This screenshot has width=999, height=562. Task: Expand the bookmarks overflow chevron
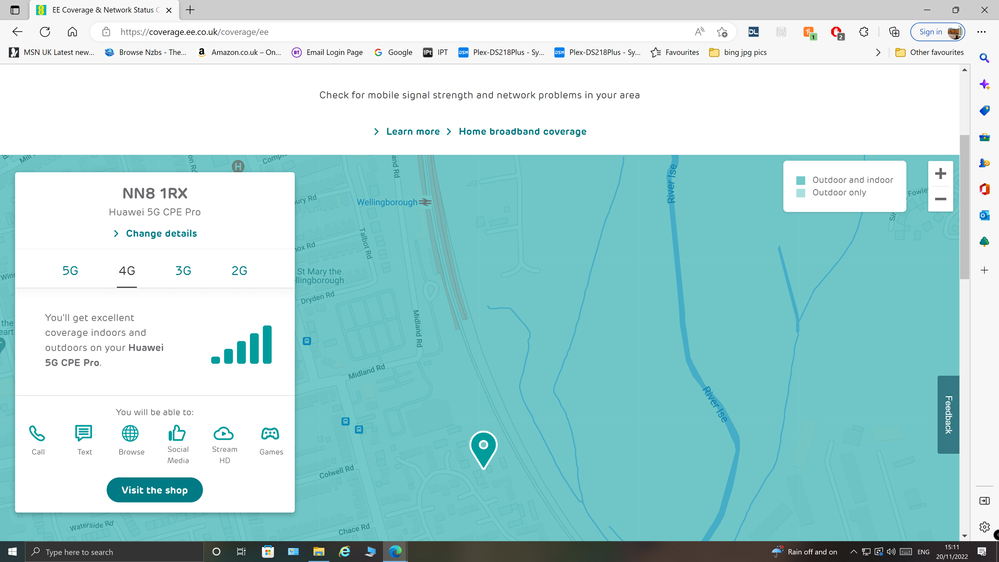pos(878,52)
